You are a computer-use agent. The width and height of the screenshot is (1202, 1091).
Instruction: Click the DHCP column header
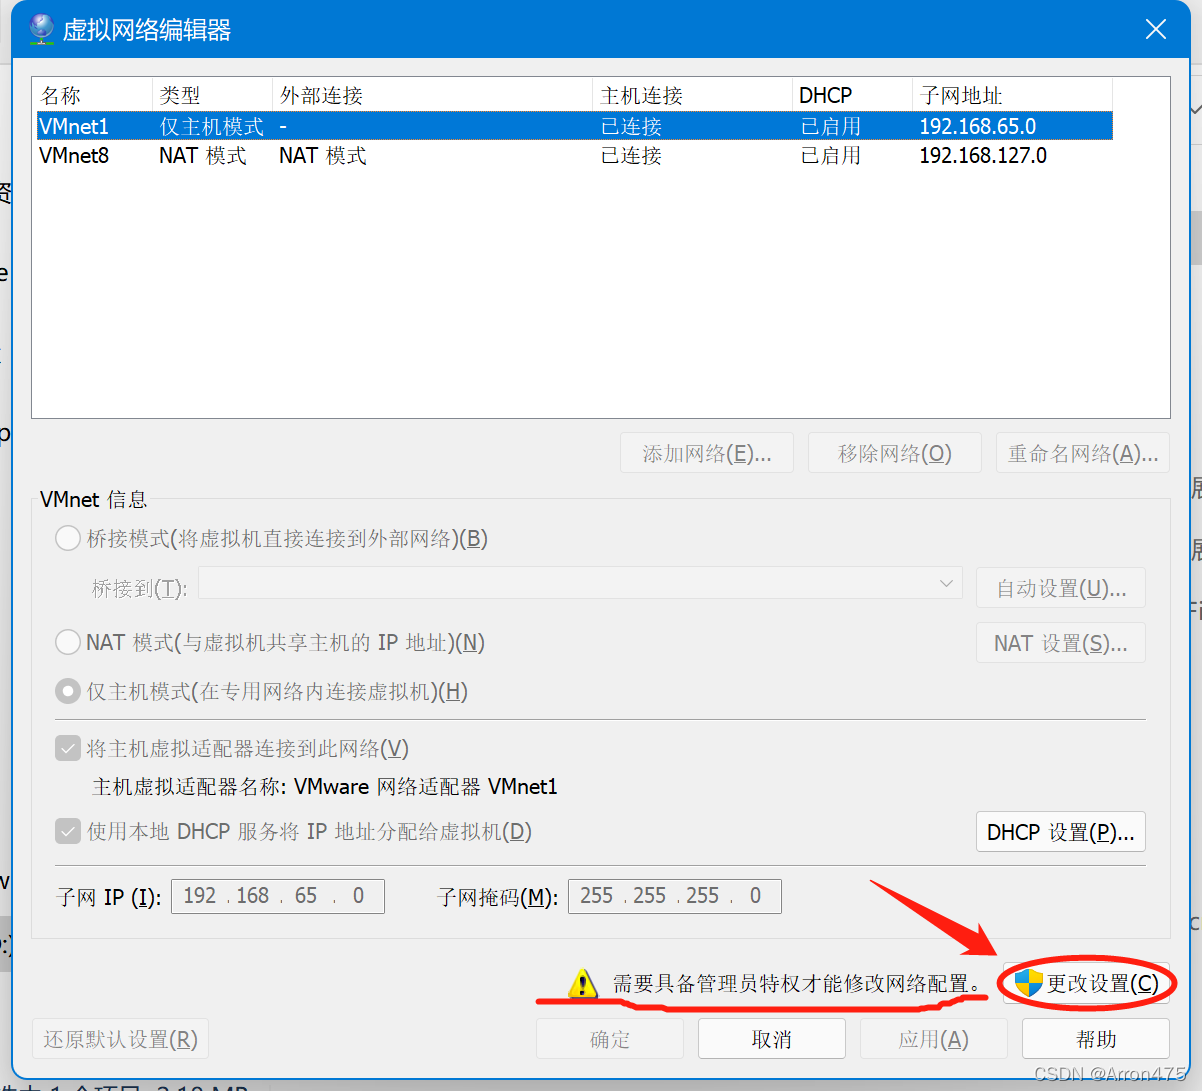pyautogui.click(x=852, y=96)
